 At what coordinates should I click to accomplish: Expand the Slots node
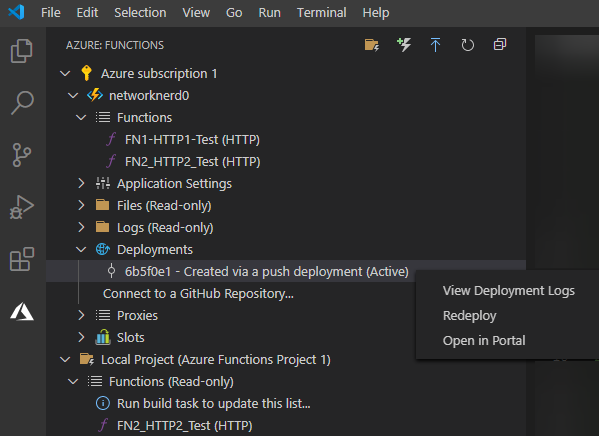[81, 337]
